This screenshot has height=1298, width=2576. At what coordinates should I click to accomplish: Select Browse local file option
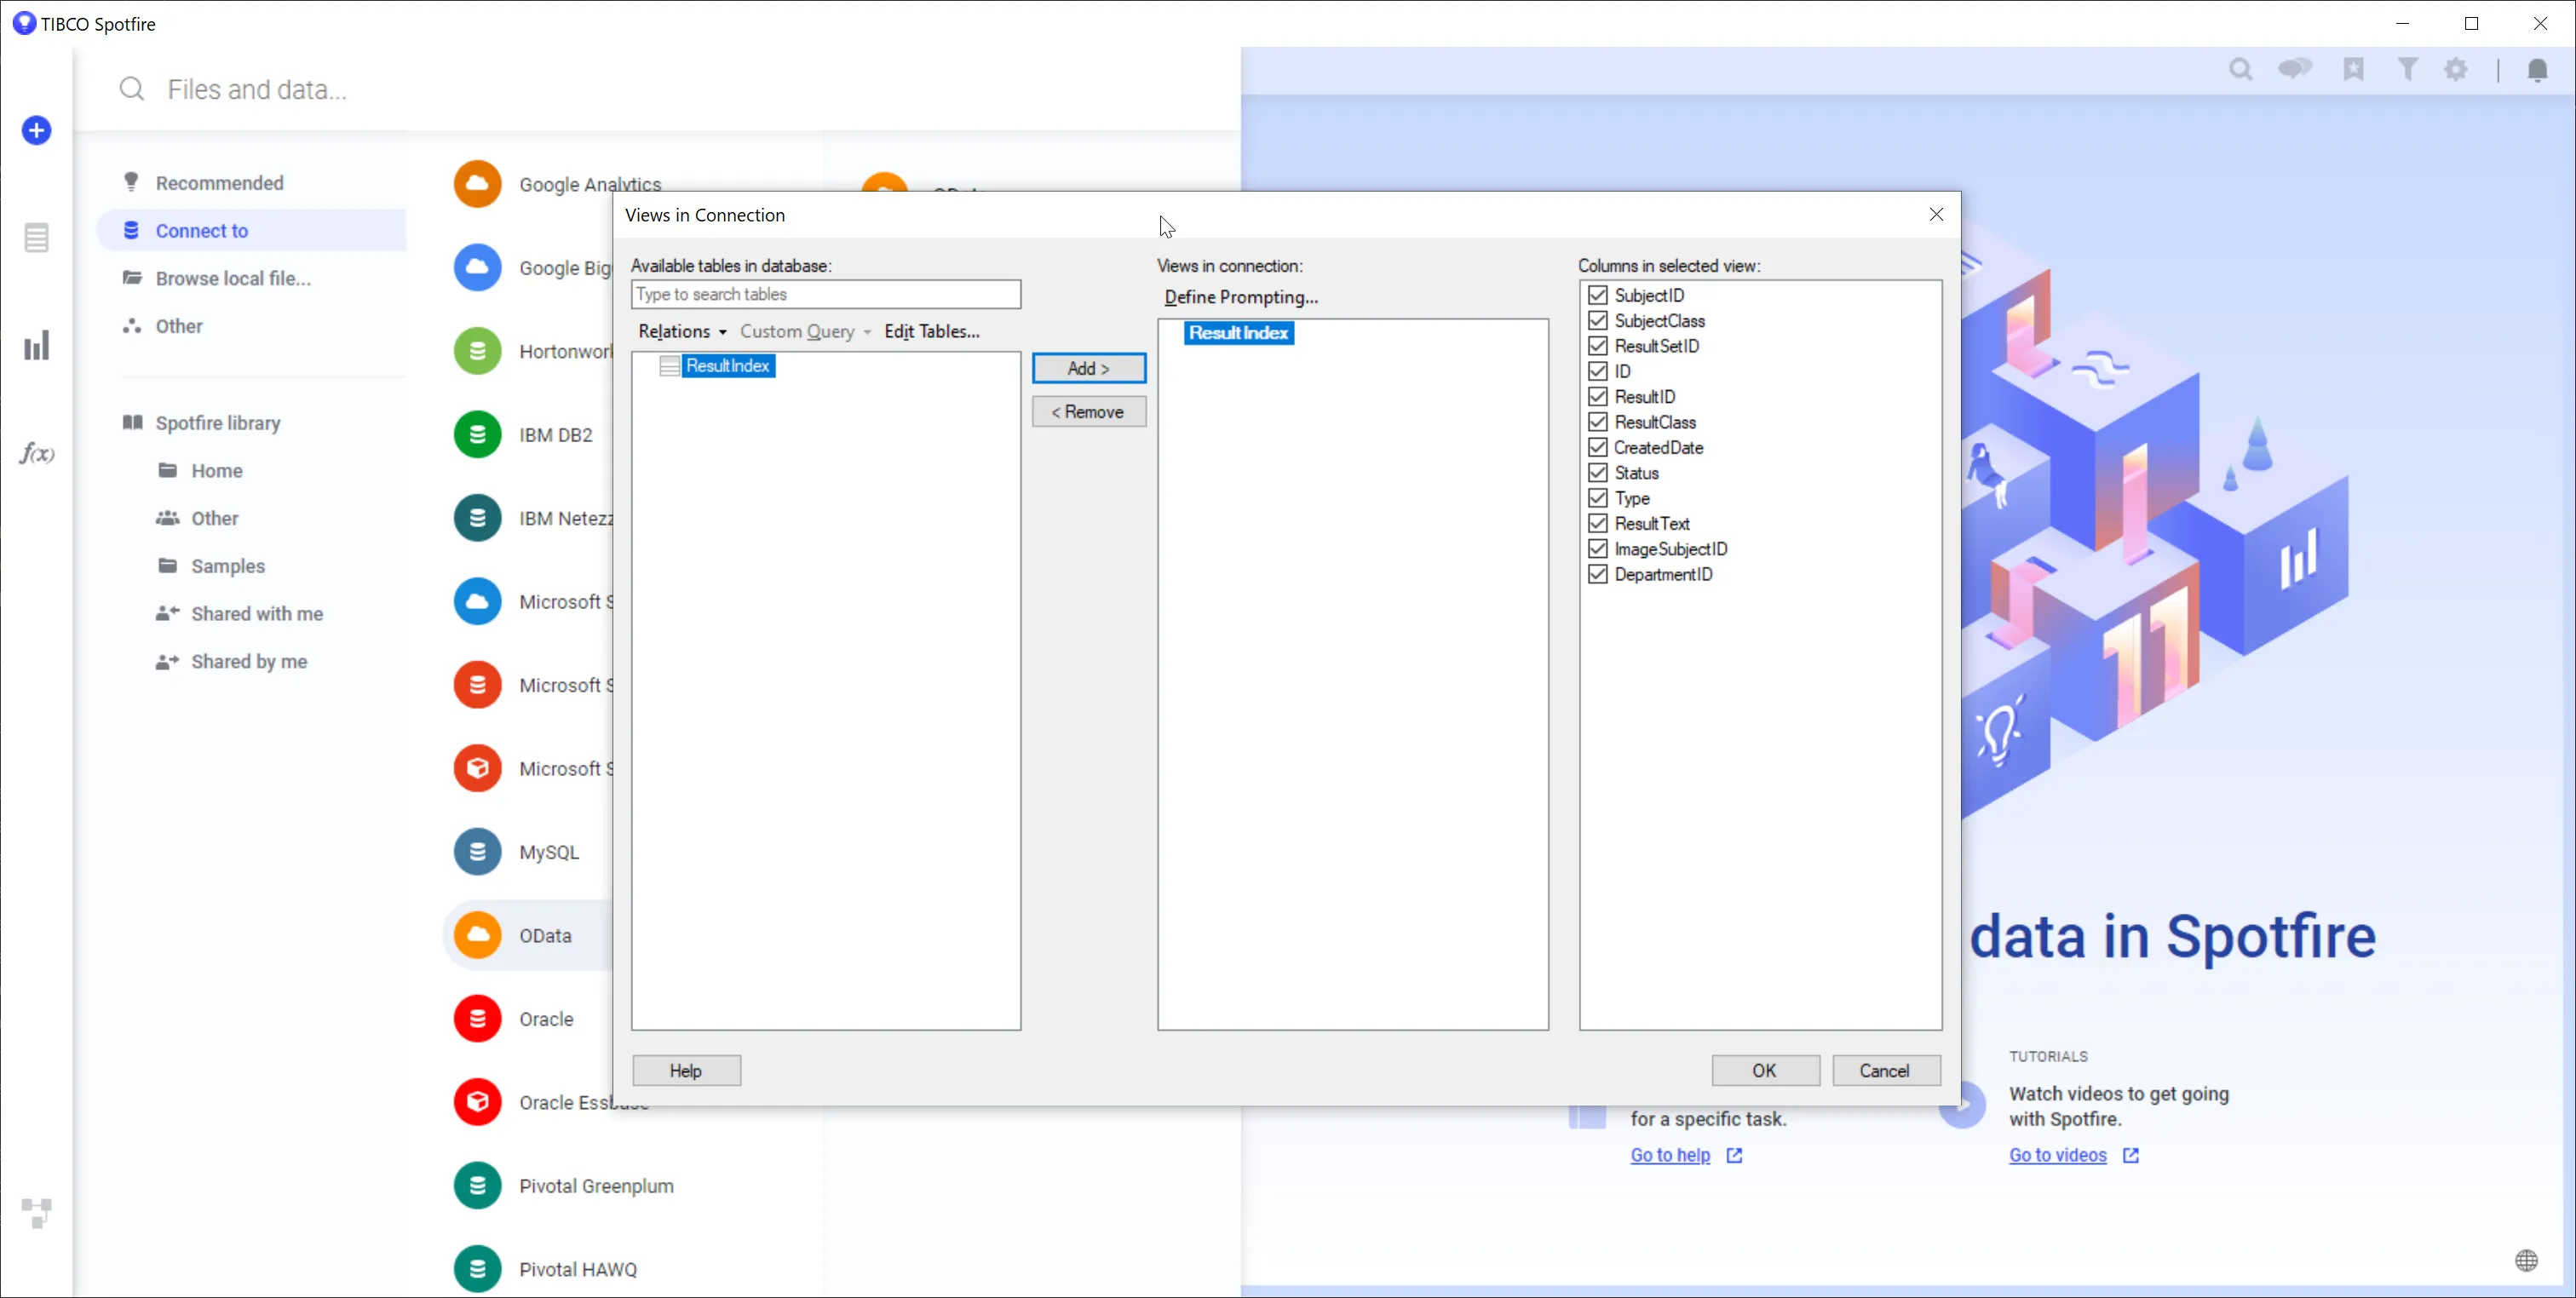(232, 278)
